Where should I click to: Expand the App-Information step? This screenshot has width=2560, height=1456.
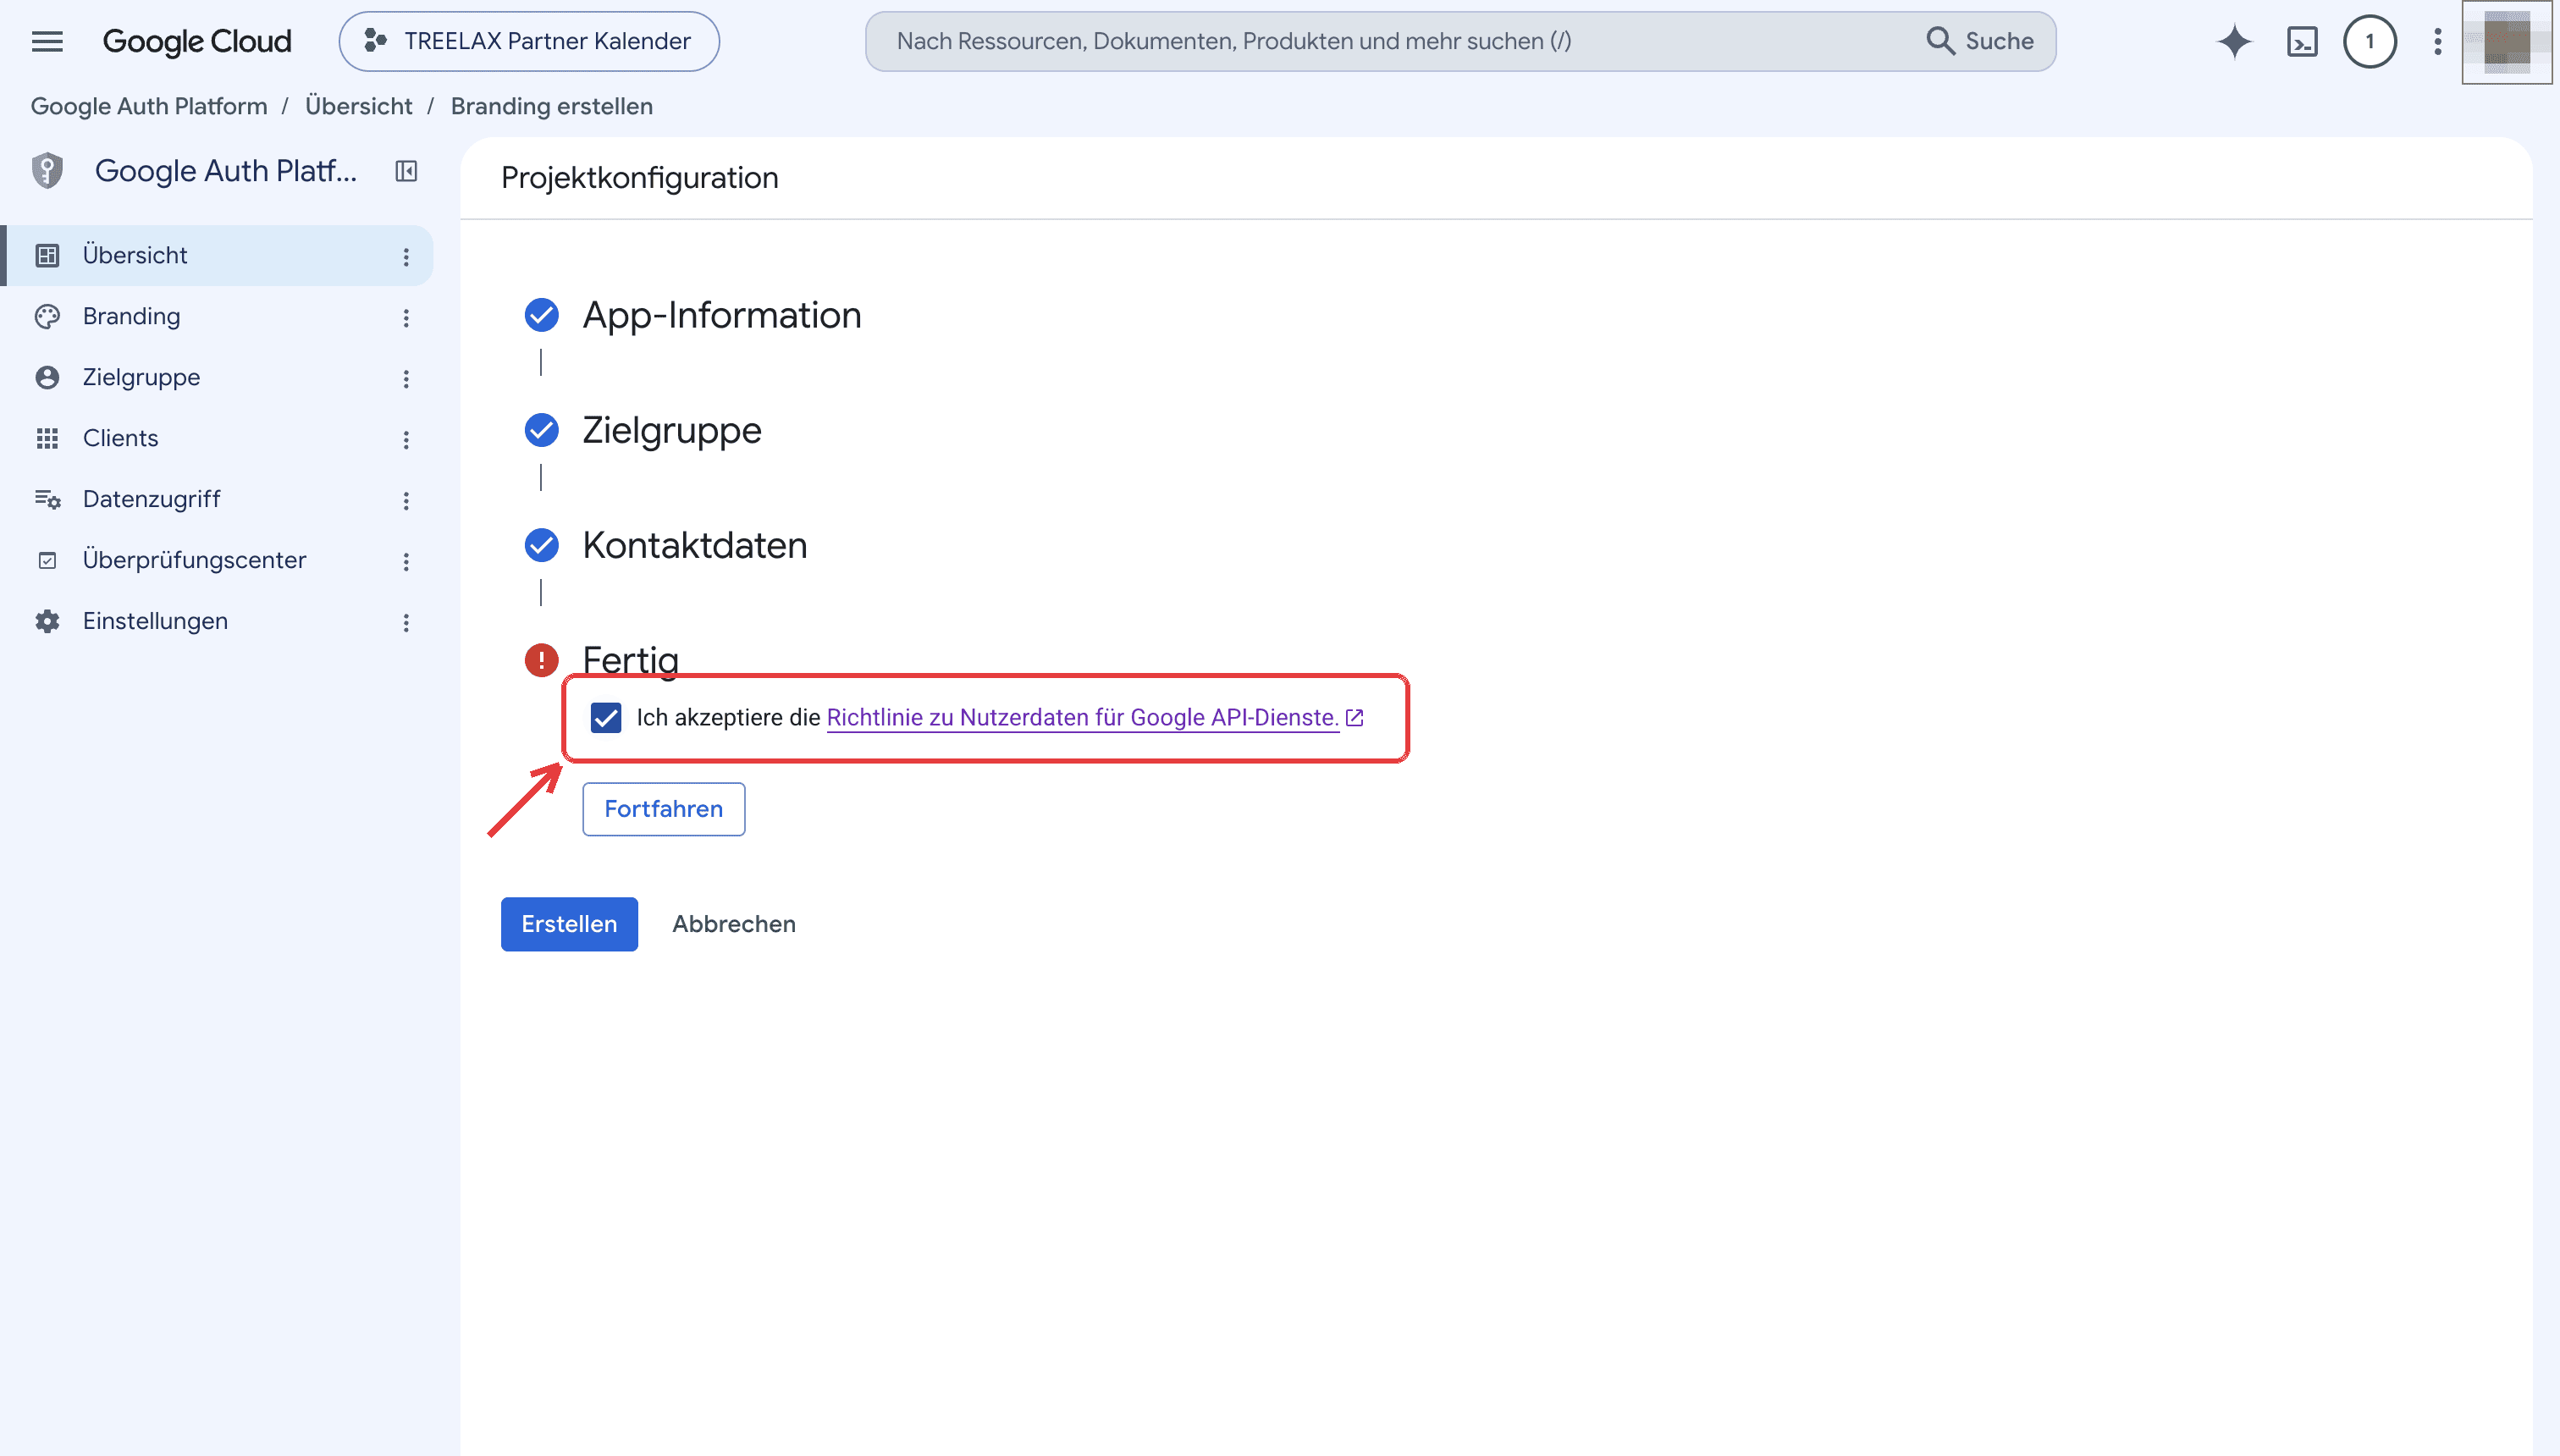(x=721, y=315)
